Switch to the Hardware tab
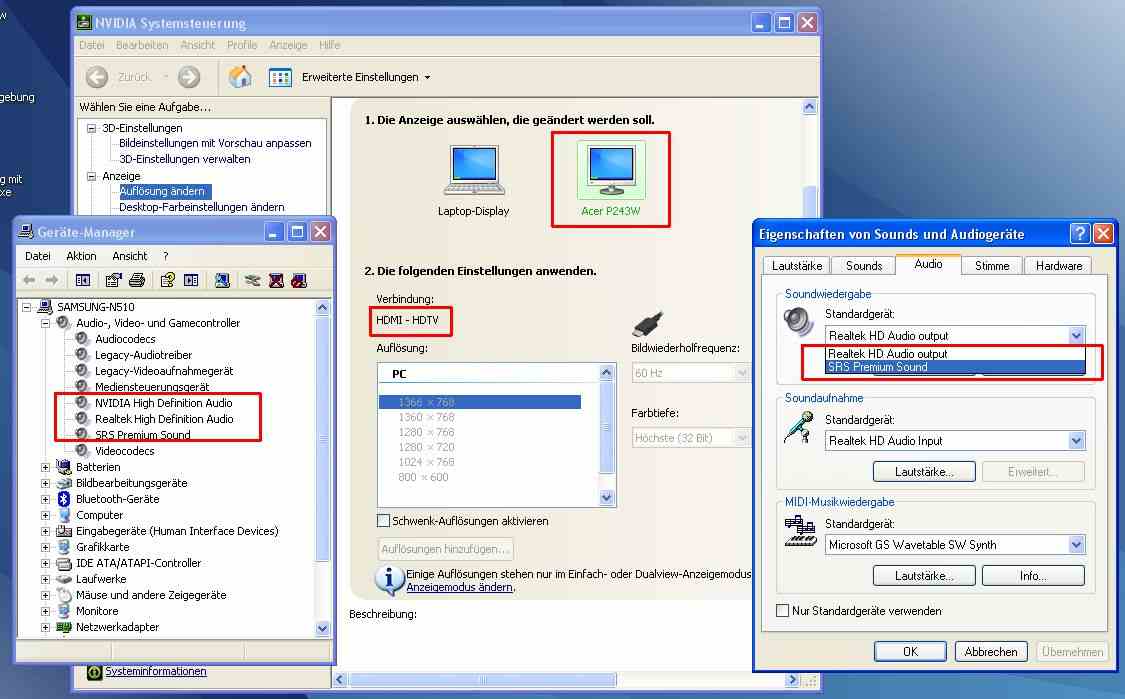The image size is (1125, 699). point(1058,266)
